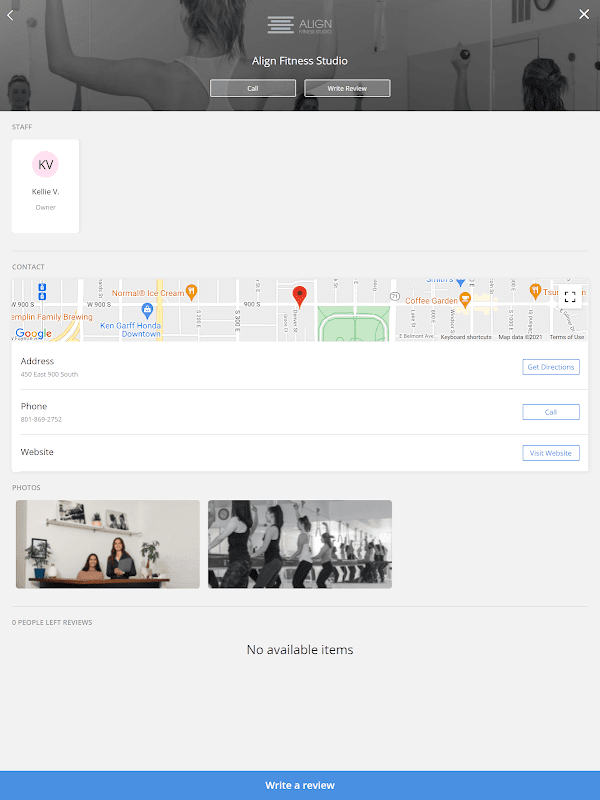Image resolution: width=600 pixels, height=800 pixels.
Task: Open the barre class workout photo
Action: tap(300, 544)
